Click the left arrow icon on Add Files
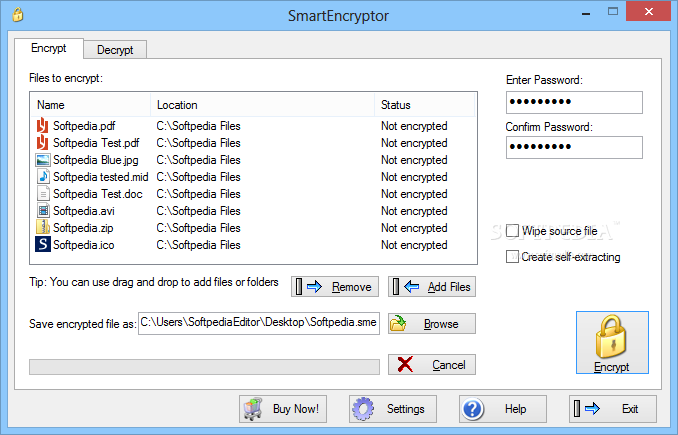The width and height of the screenshot is (678, 435). click(x=412, y=286)
